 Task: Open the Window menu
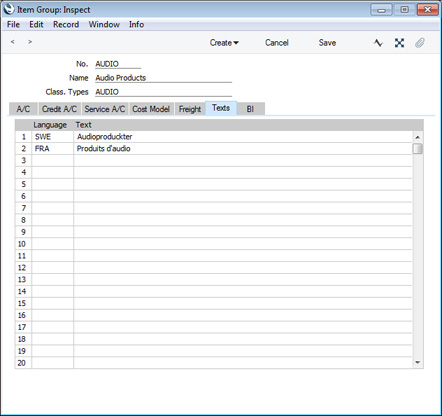tap(104, 24)
